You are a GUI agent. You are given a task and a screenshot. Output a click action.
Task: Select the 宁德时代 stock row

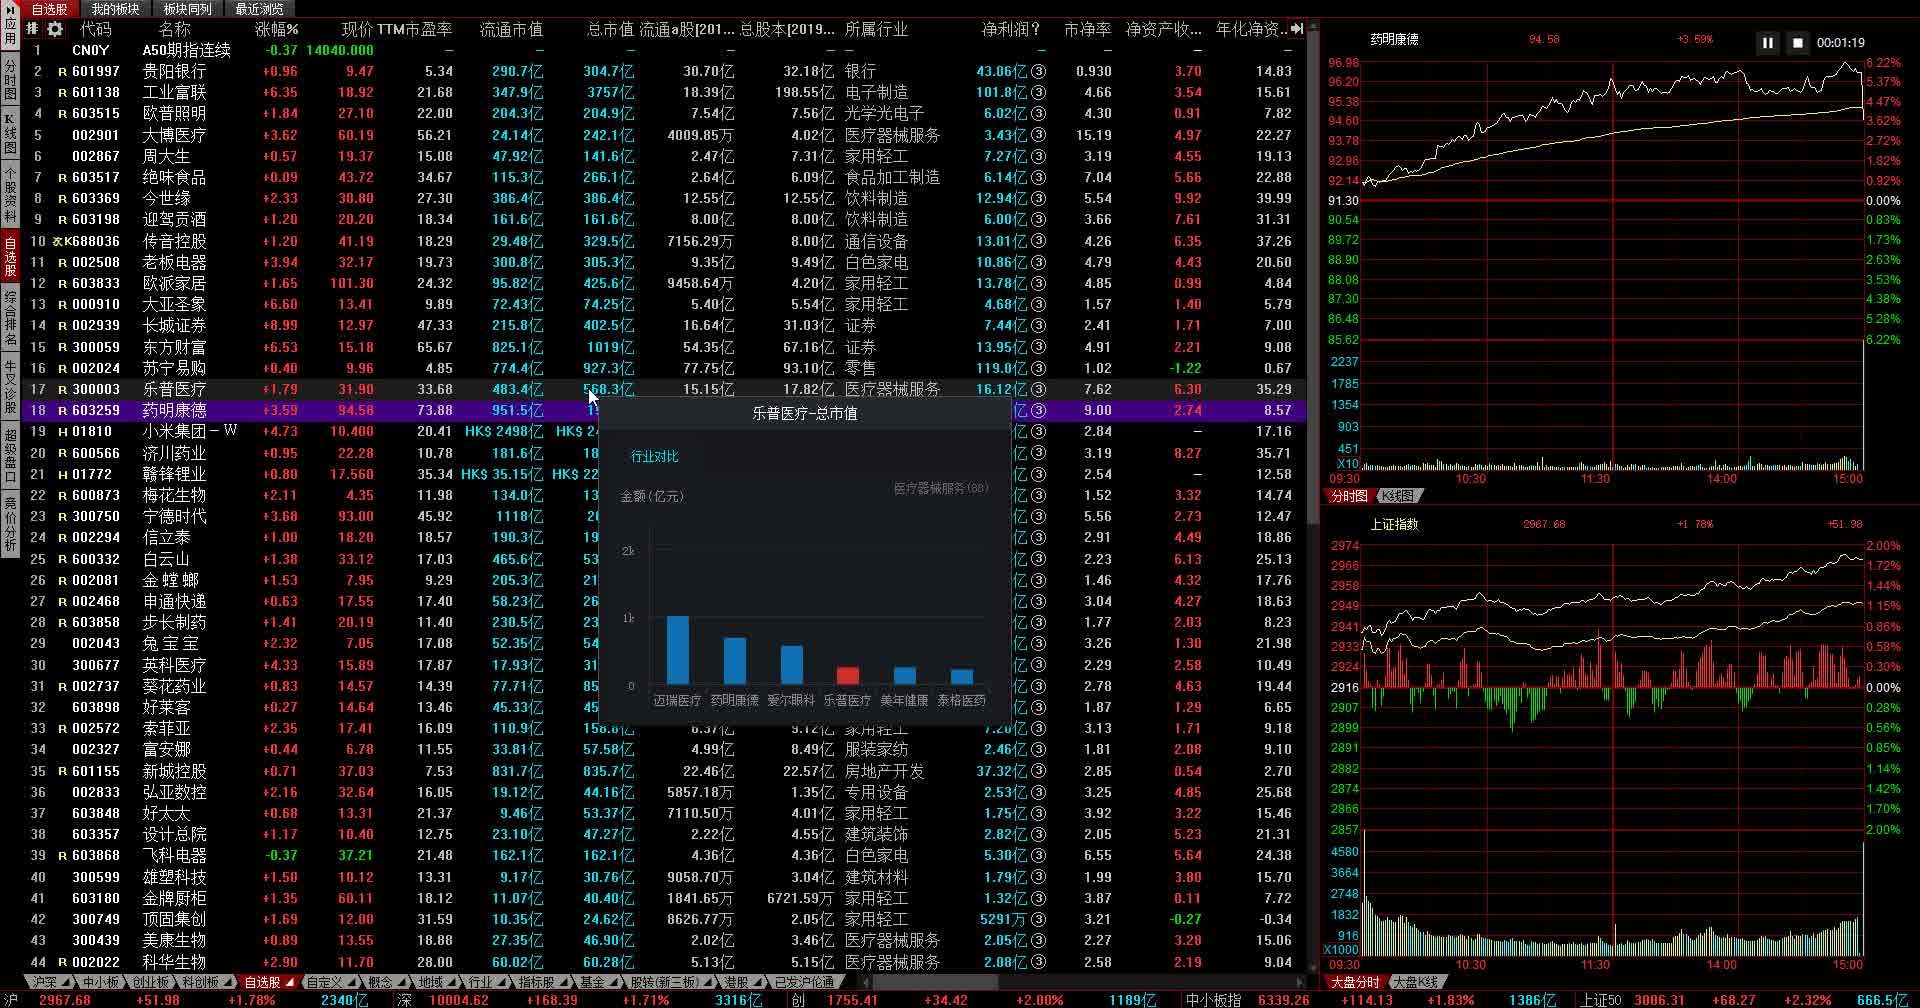coord(665,516)
